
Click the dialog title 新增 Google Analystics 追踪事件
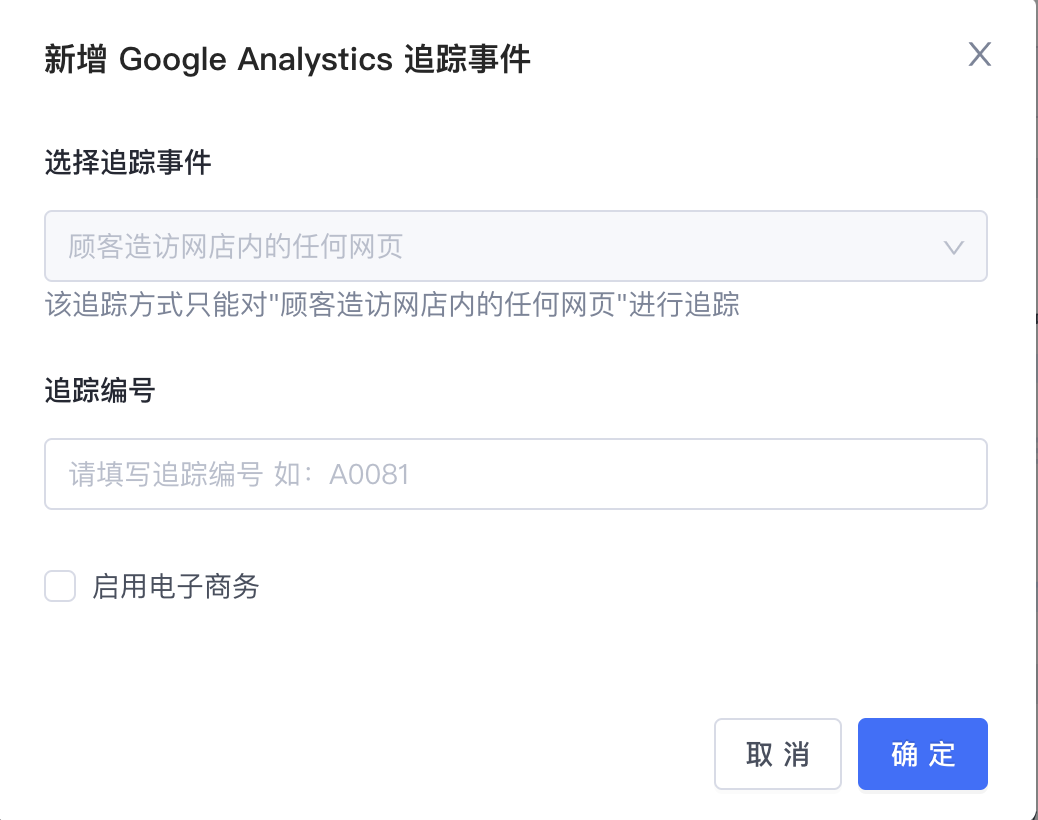coord(287,61)
